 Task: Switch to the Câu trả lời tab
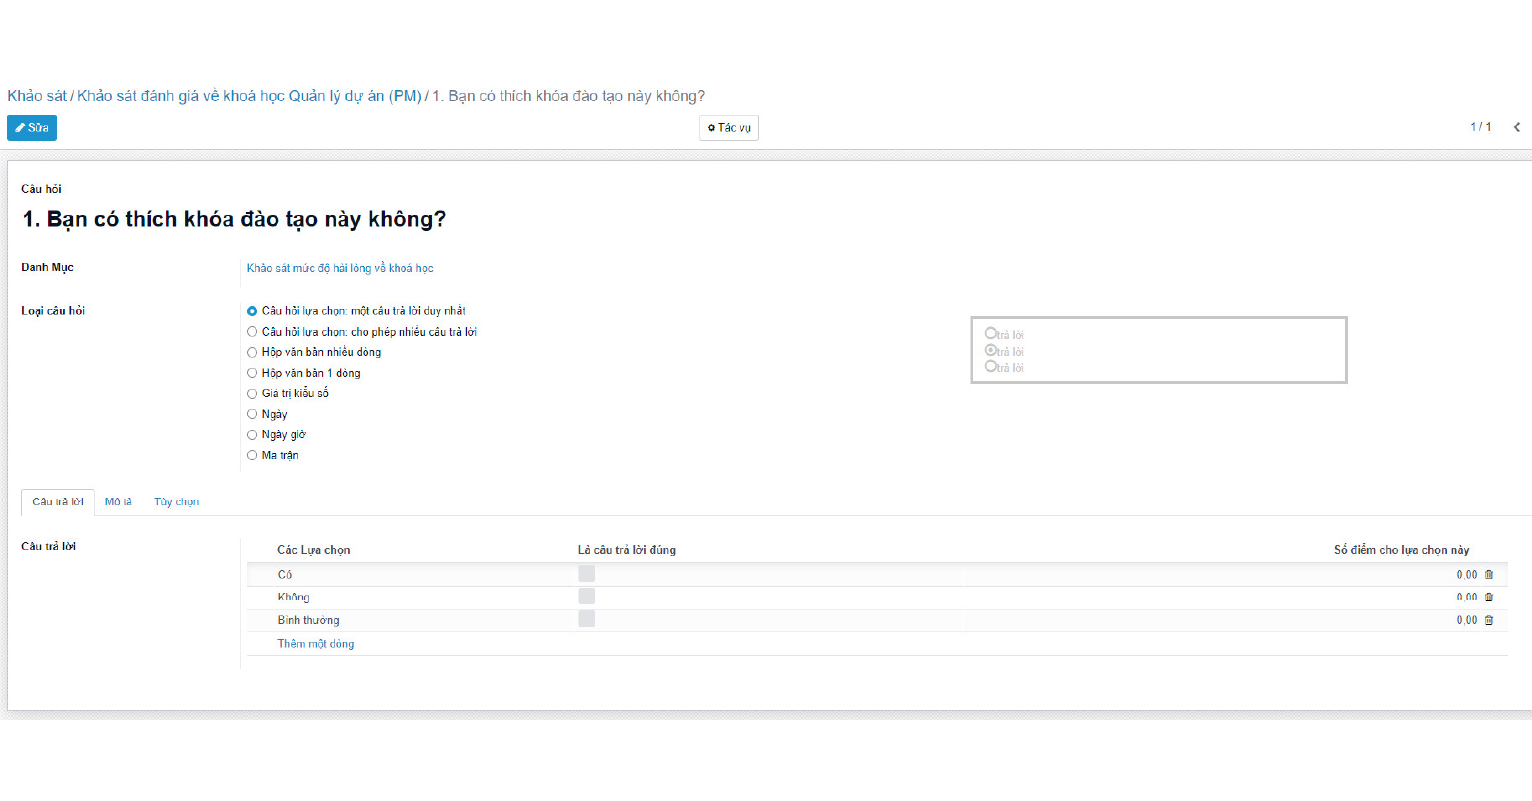click(x=58, y=502)
